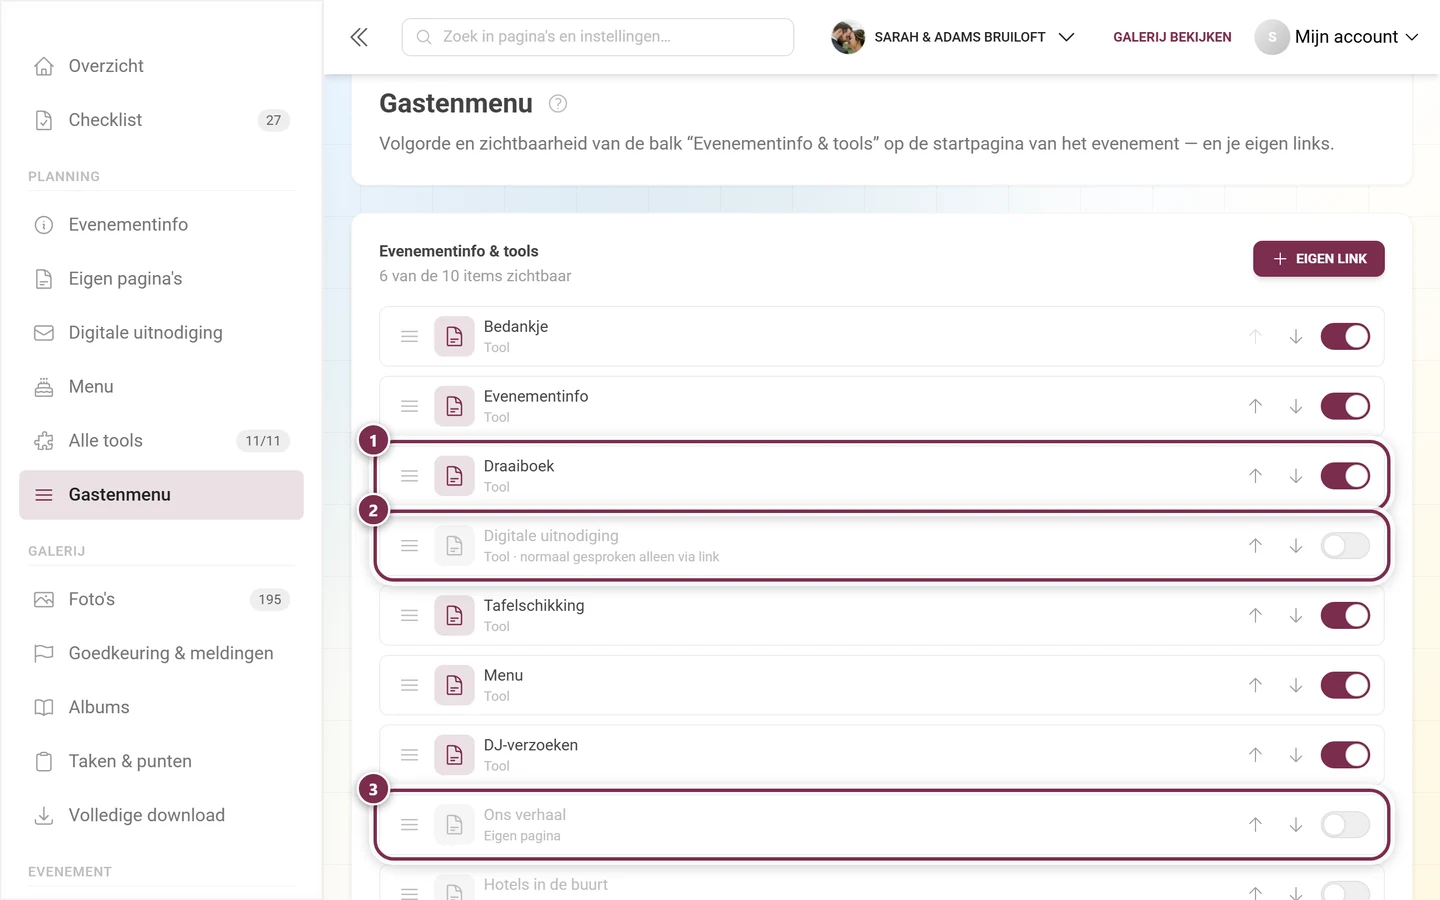Open the Galerij bekijken link
1440x900 pixels.
pyautogui.click(x=1172, y=37)
